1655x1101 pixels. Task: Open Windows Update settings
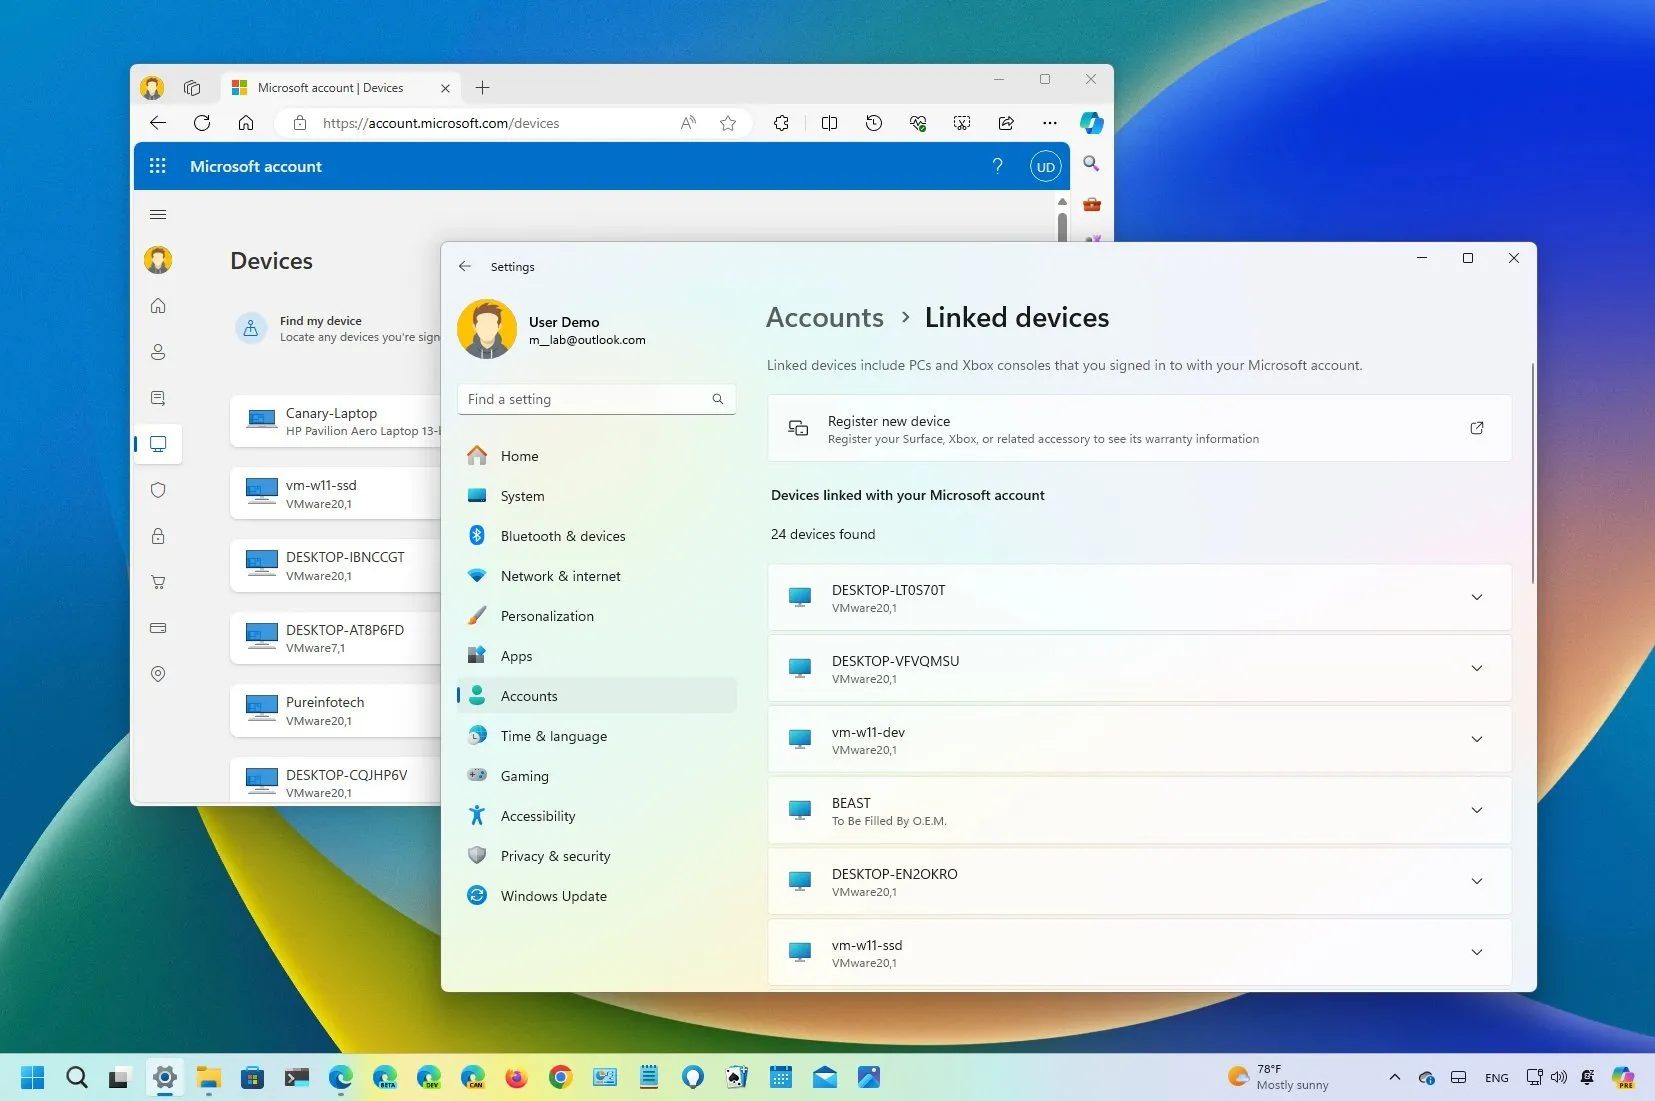tap(597, 896)
